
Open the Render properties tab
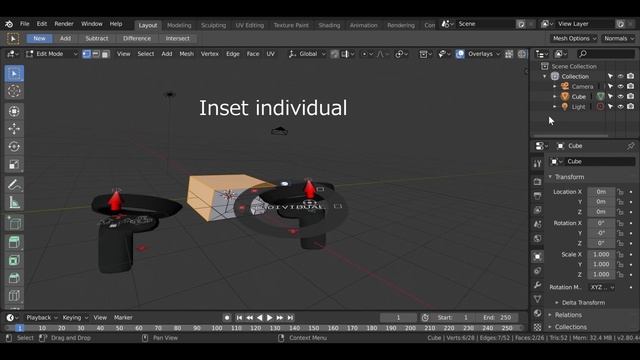(538, 182)
